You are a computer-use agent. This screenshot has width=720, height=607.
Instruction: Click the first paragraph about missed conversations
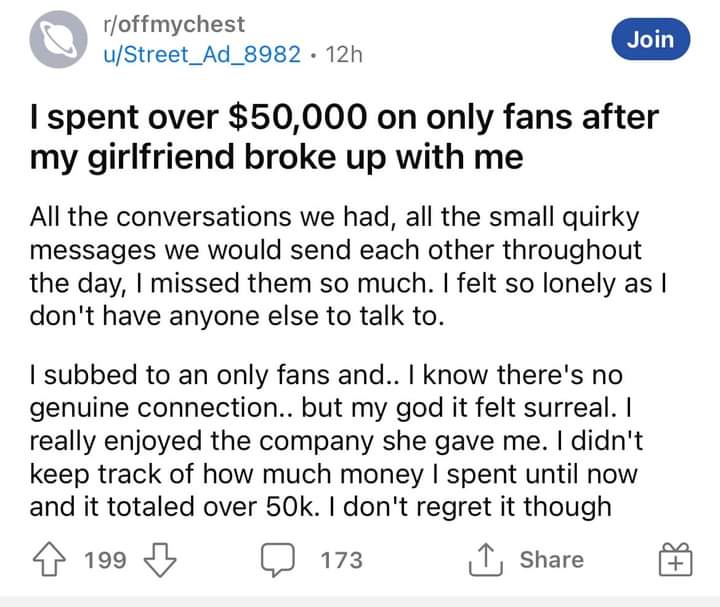(340, 263)
